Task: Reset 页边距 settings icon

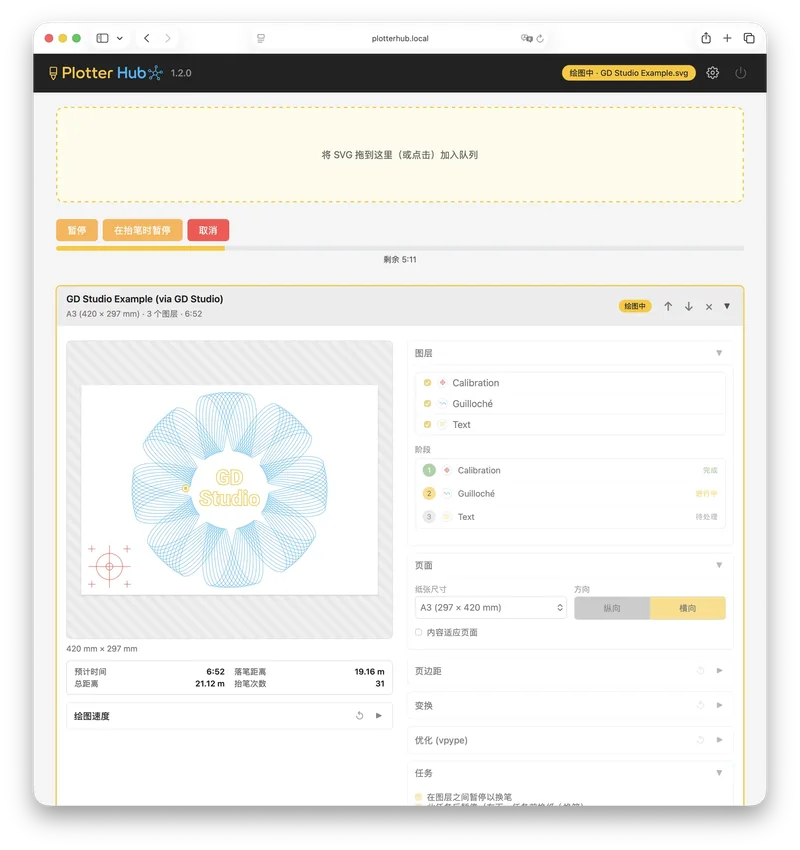Action: tap(700, 671)
